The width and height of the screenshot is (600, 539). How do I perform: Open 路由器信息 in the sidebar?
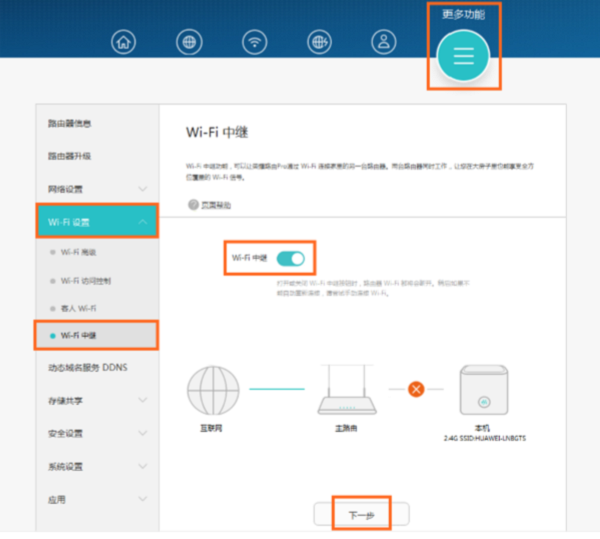pyautogui.click(x=70, y=124)
